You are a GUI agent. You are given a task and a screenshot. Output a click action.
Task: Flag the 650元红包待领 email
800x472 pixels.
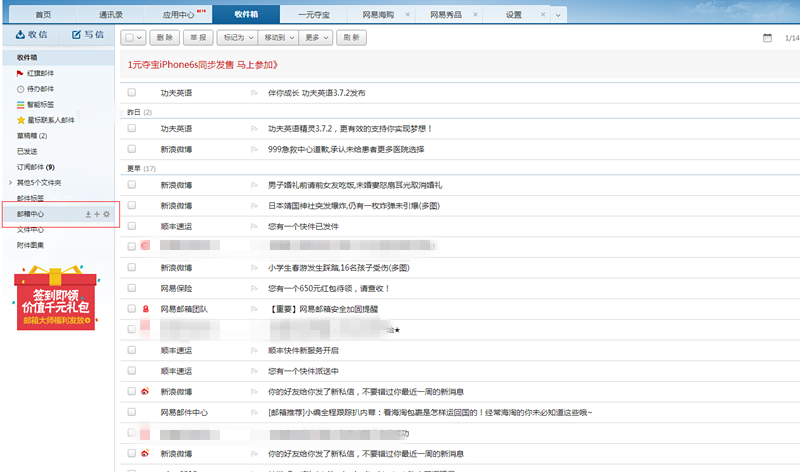pyautogui.click(x=254, y=289)
